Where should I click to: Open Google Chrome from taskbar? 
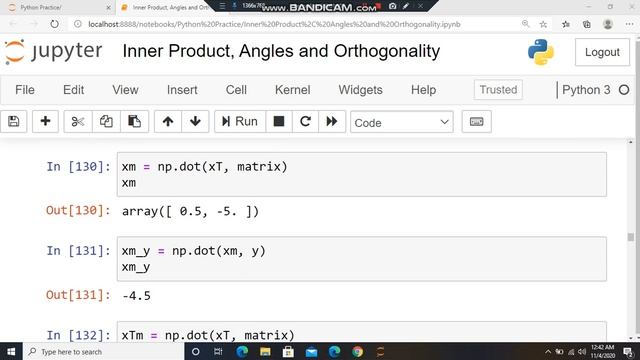358,351
